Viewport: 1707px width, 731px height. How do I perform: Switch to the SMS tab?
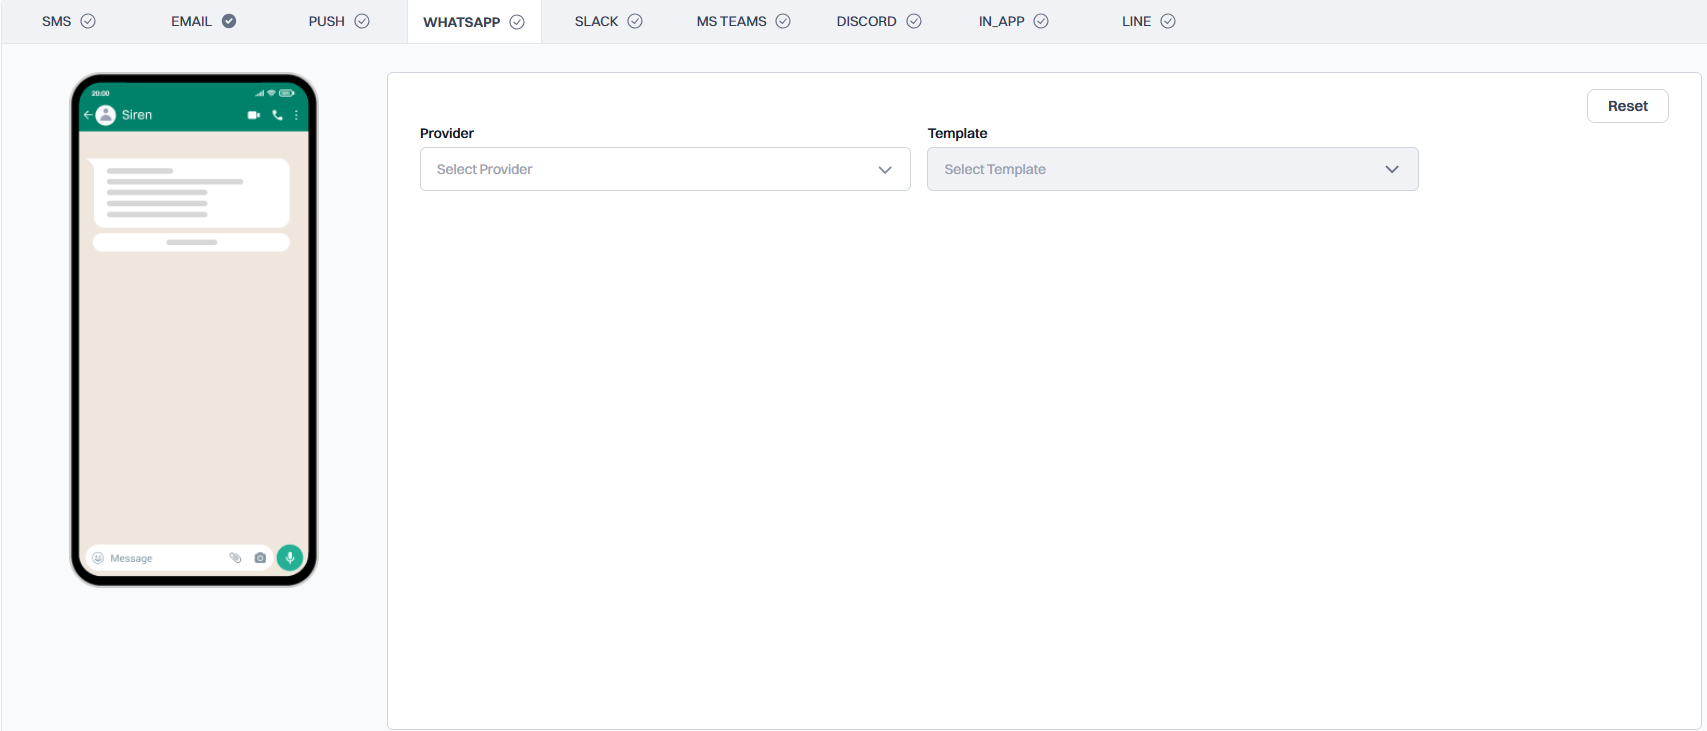[69, 21]
